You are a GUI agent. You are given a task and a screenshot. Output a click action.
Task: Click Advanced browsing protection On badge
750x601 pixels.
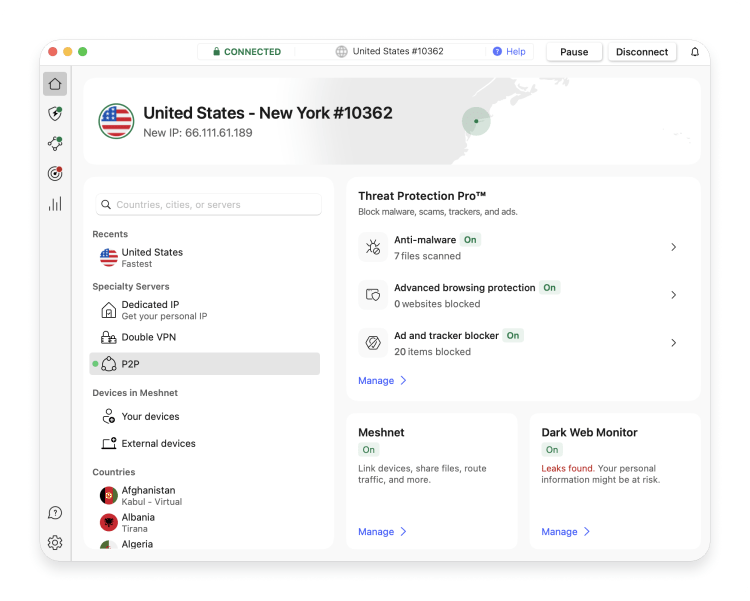550,288
